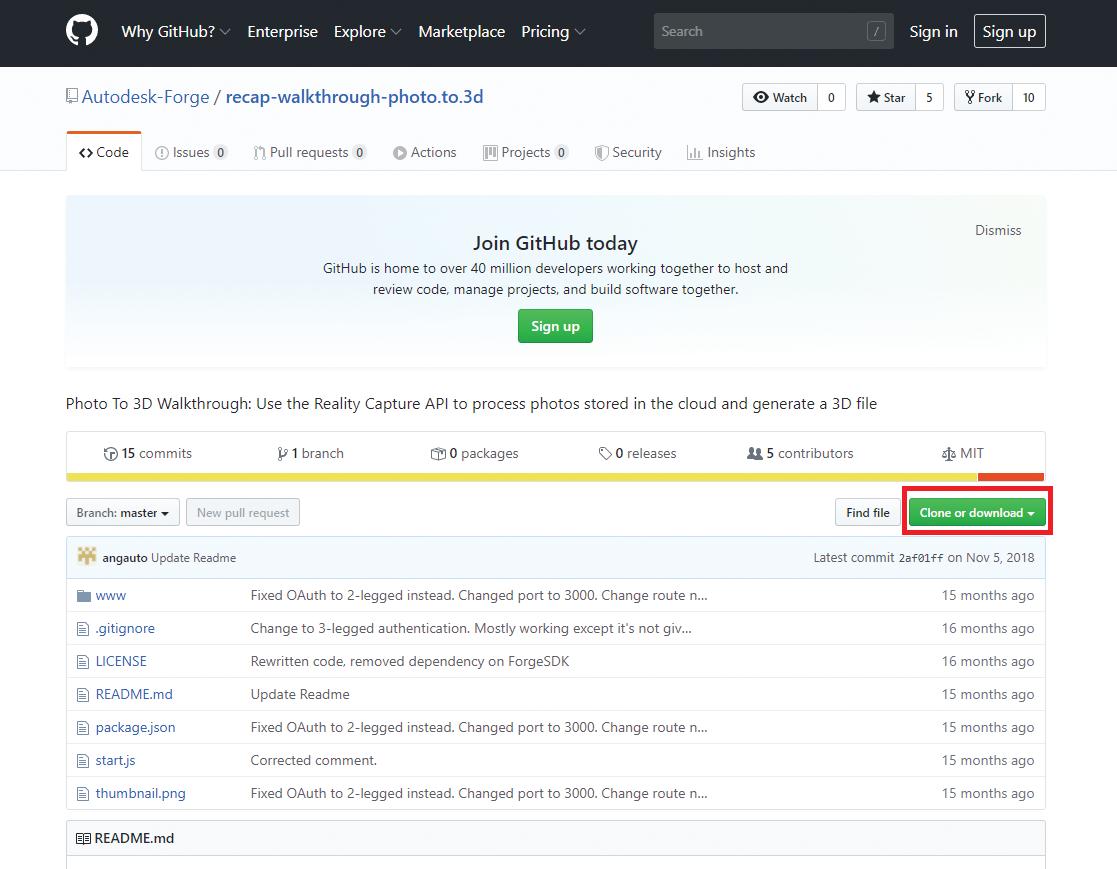The height and width of the screenshot is (869, 1117).
Task: View 0 packages
Action: [474, 453]
